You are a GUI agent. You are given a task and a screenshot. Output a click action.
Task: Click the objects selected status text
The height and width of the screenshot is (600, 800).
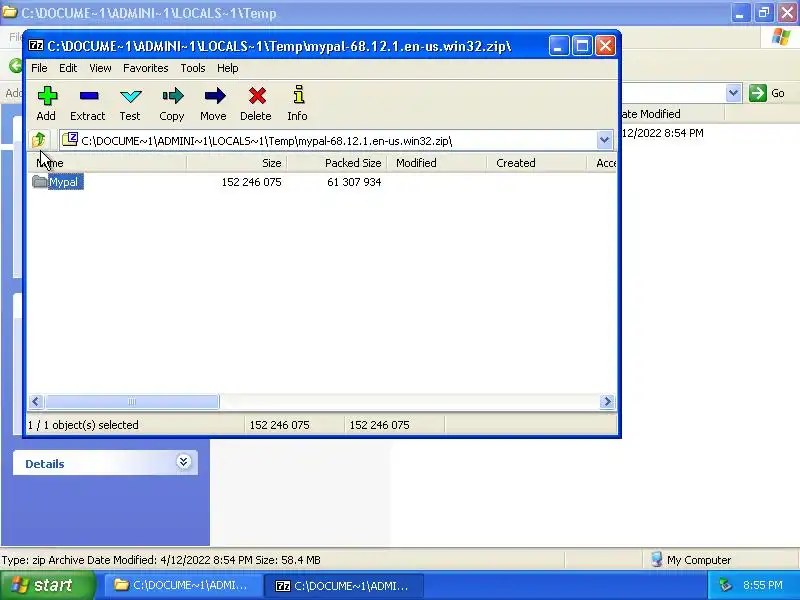[x=83, y=425]
